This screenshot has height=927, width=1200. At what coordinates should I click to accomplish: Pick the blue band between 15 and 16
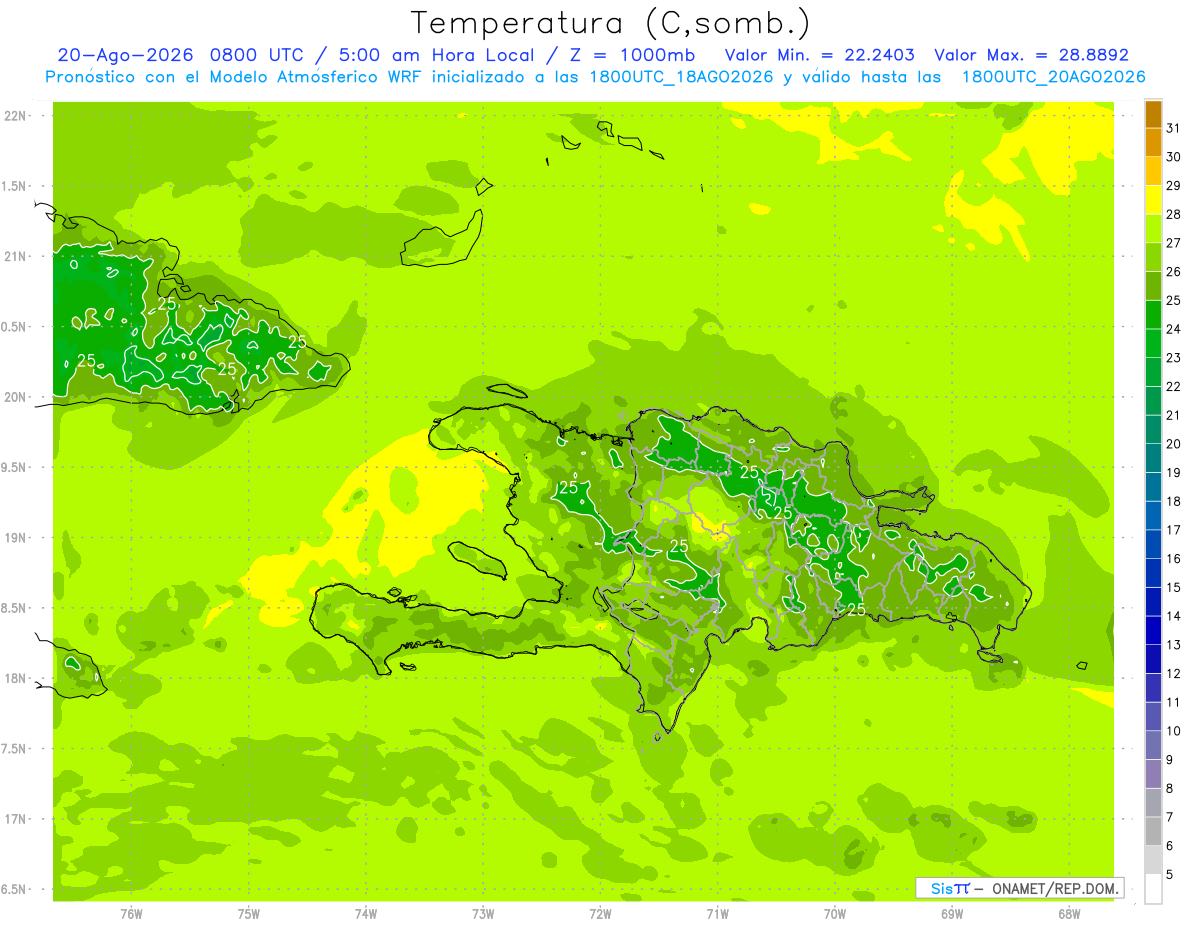pos(1153,573)
